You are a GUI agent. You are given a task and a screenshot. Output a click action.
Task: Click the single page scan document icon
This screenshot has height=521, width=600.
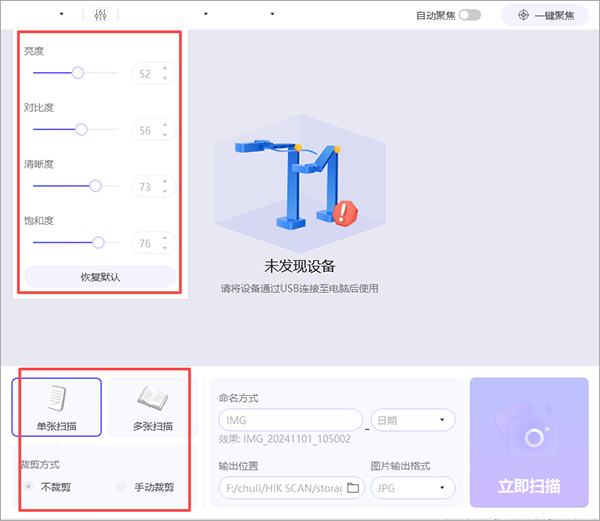(x=57, y=398)
